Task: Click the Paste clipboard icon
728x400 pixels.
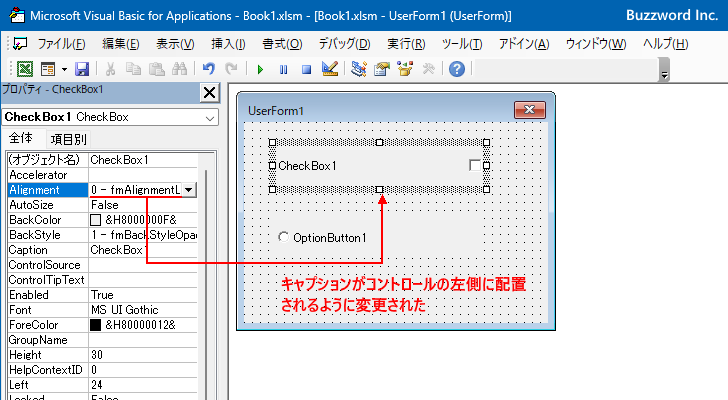Action: [x=156, y=69]
